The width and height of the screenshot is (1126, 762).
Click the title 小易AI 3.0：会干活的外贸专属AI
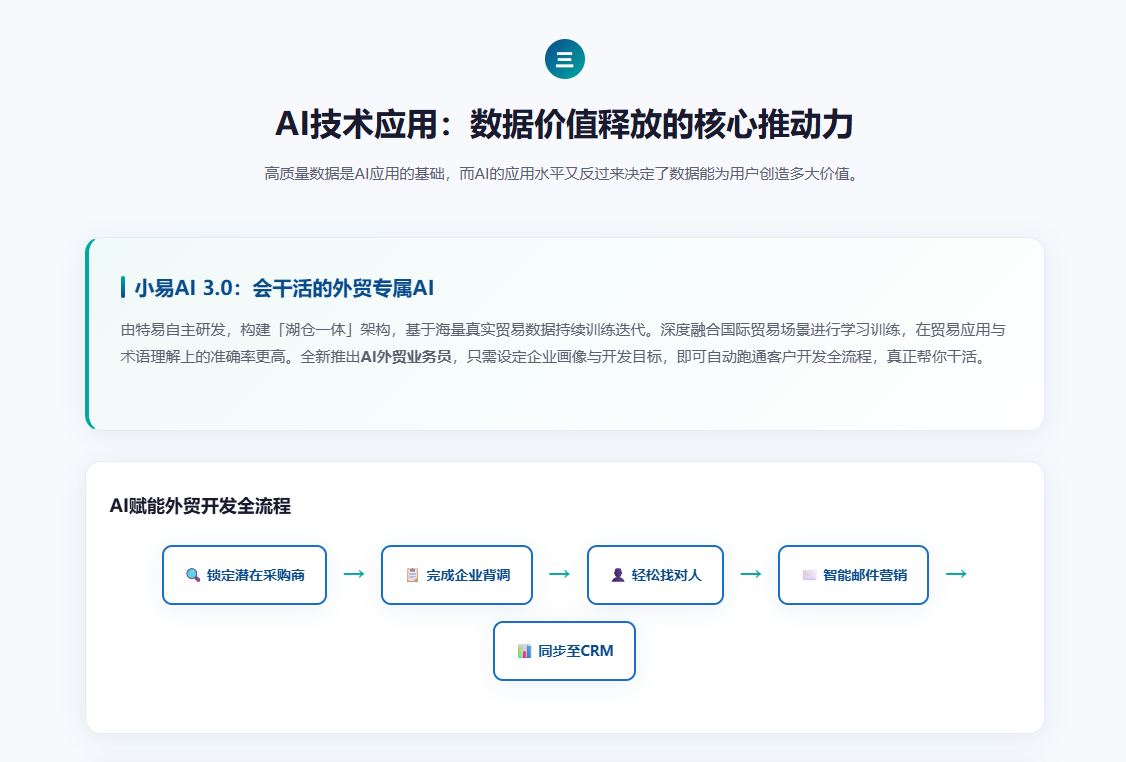(284, 288)
